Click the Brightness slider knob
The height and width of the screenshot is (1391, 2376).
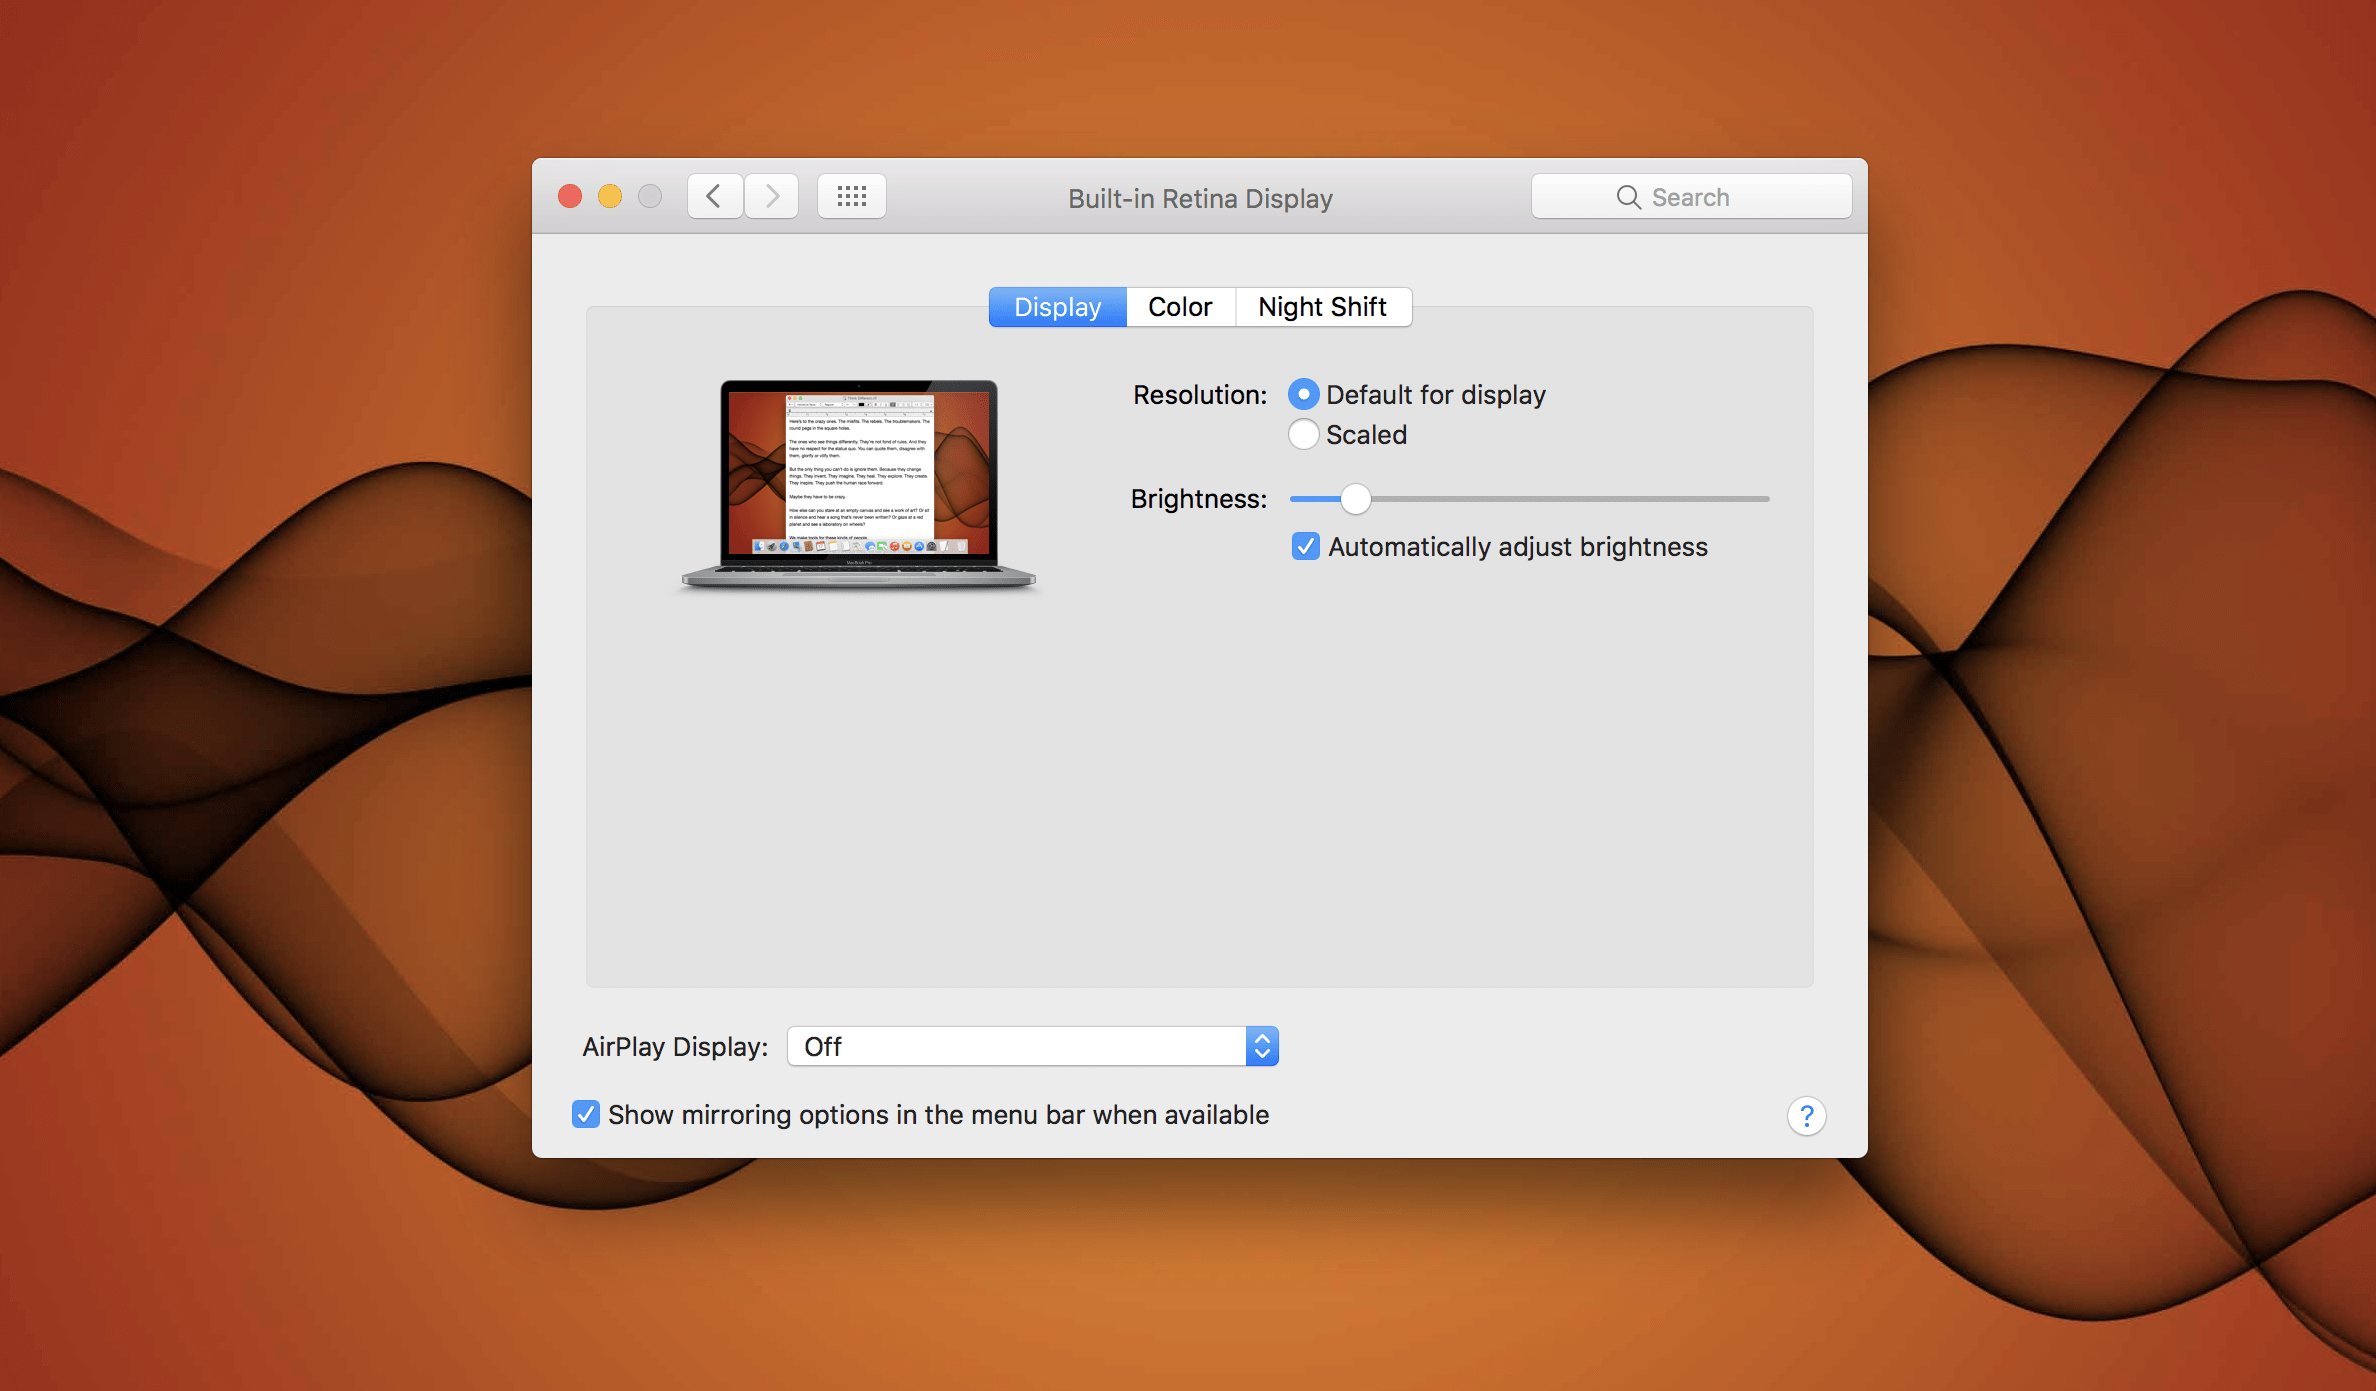coord(1355,498)
